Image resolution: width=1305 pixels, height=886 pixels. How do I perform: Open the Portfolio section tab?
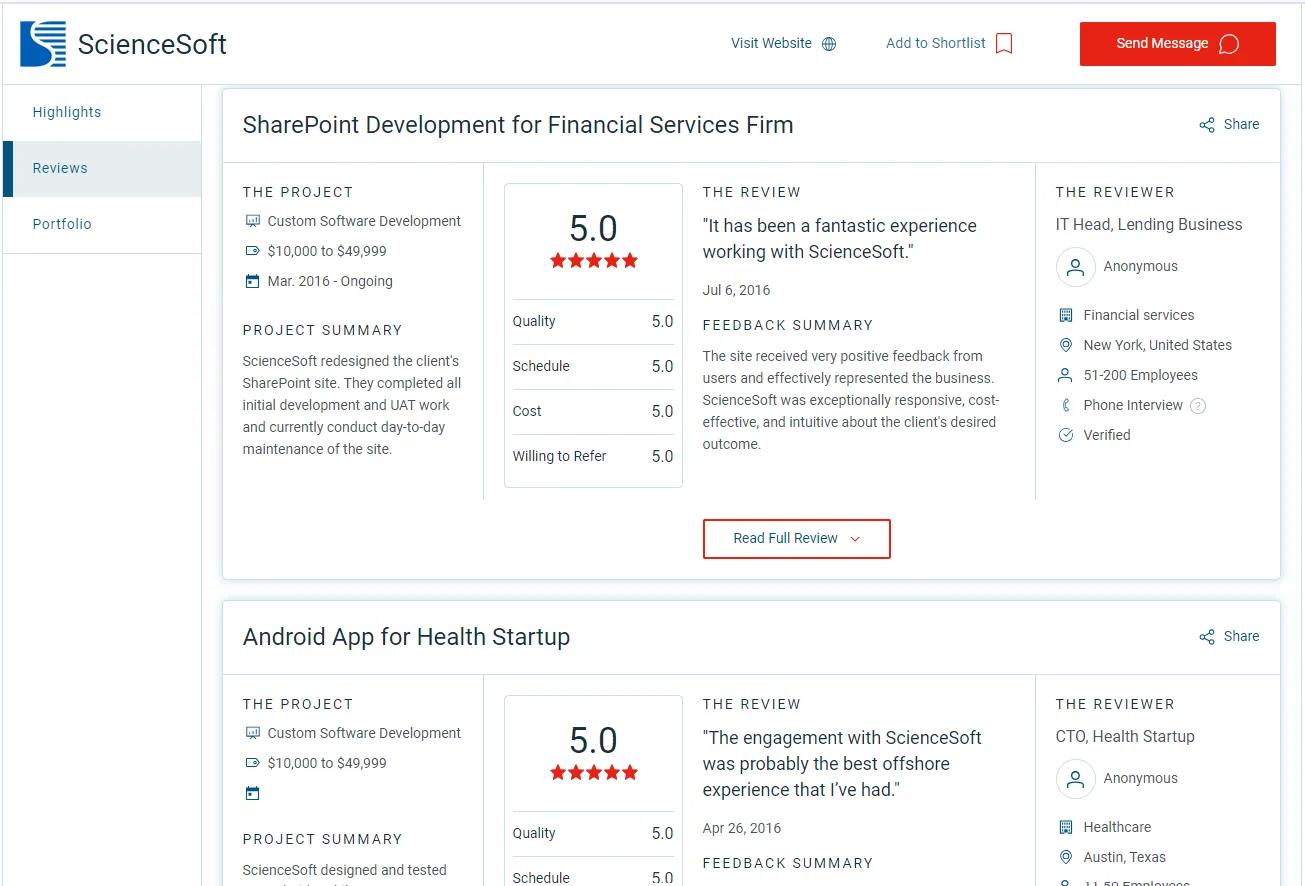tap(102, 225)
